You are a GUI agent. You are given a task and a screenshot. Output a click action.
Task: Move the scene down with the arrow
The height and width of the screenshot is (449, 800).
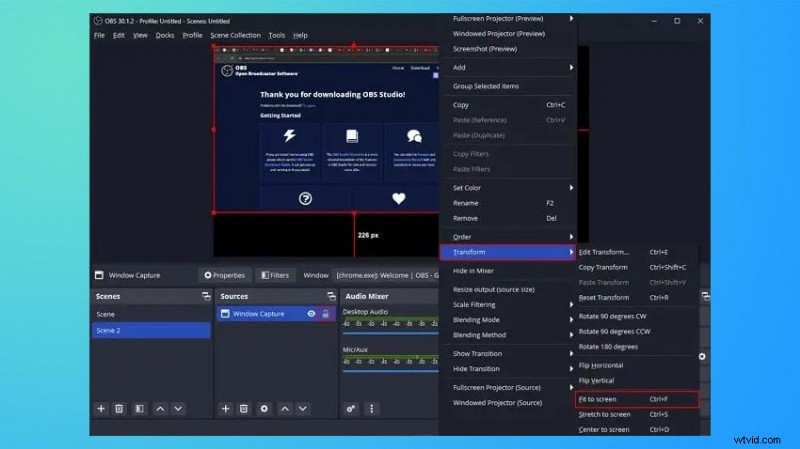[178, 409]
